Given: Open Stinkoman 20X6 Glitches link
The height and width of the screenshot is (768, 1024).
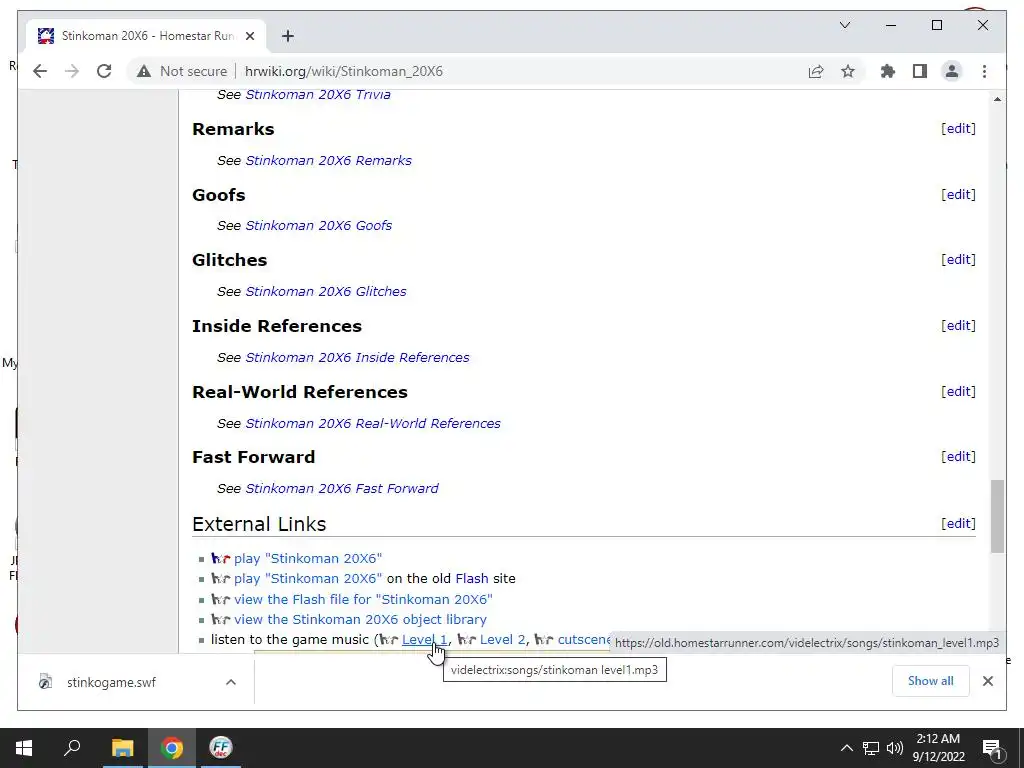Looking at the screenshot, I should (326, 292).
